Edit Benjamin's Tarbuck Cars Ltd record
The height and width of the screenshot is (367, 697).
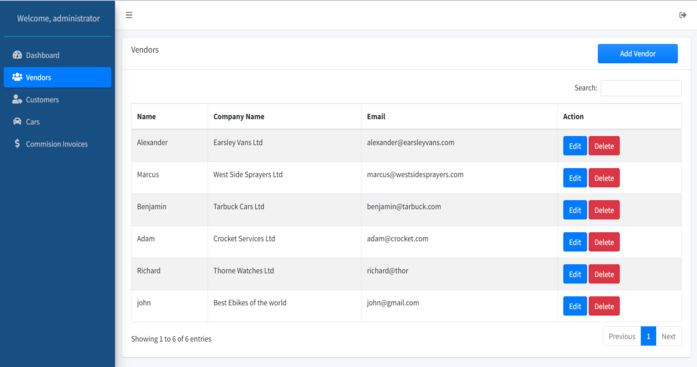575,210
